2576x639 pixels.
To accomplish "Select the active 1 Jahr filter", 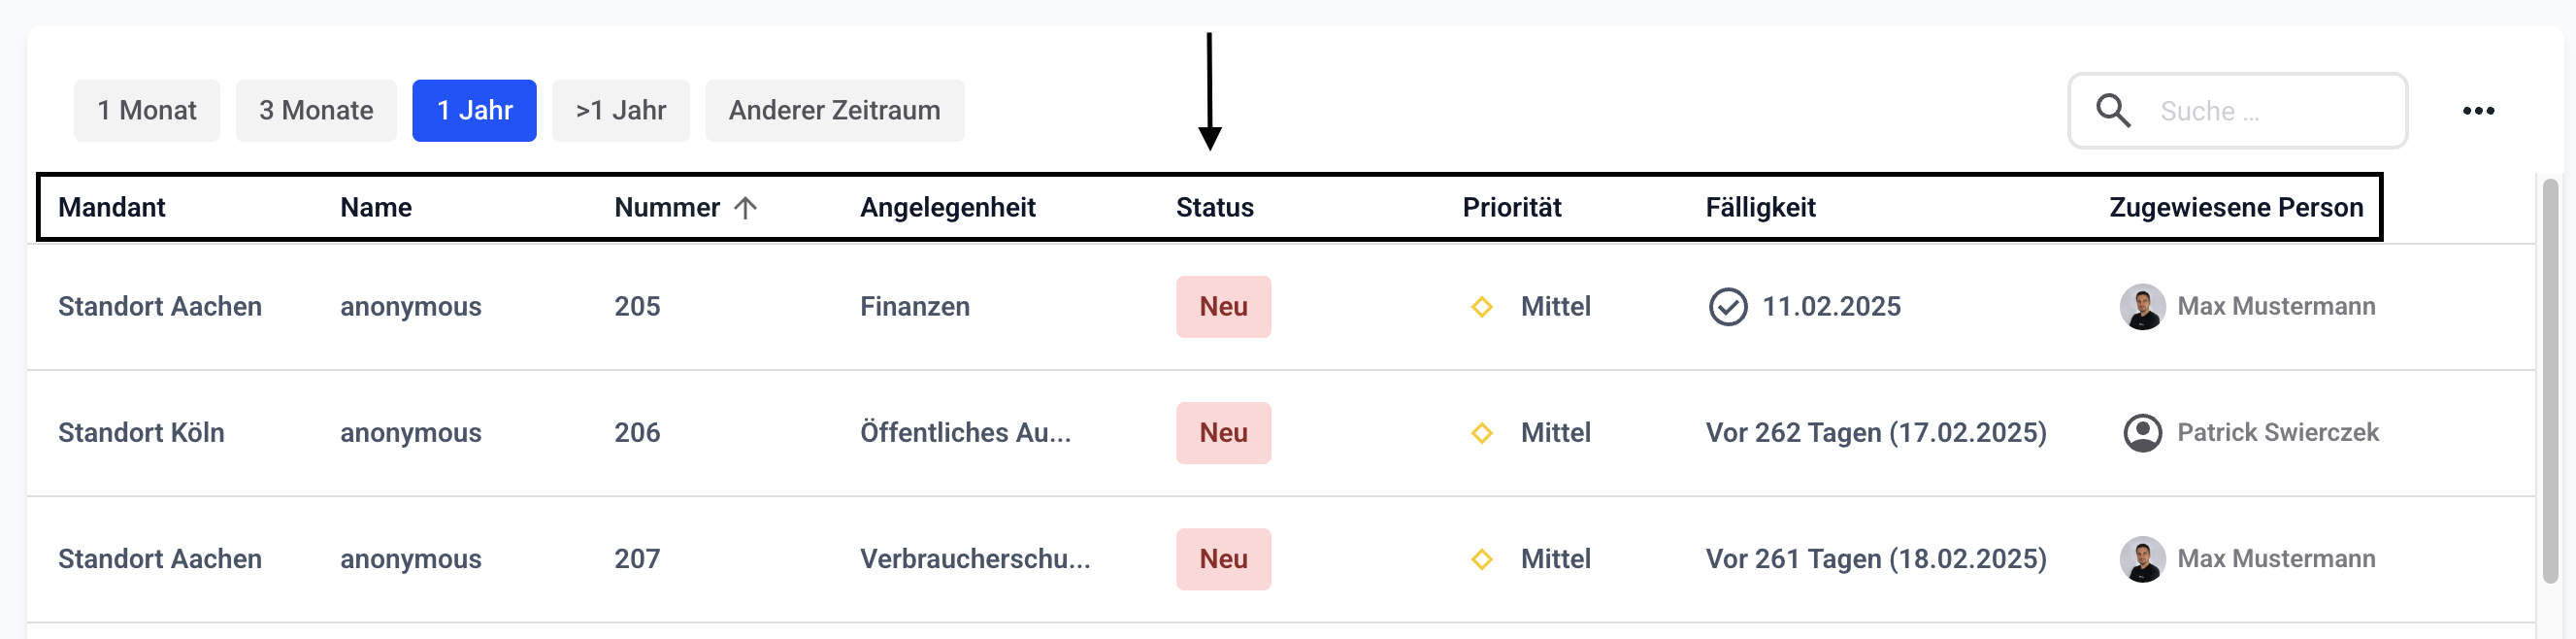I will coord(474,111).
